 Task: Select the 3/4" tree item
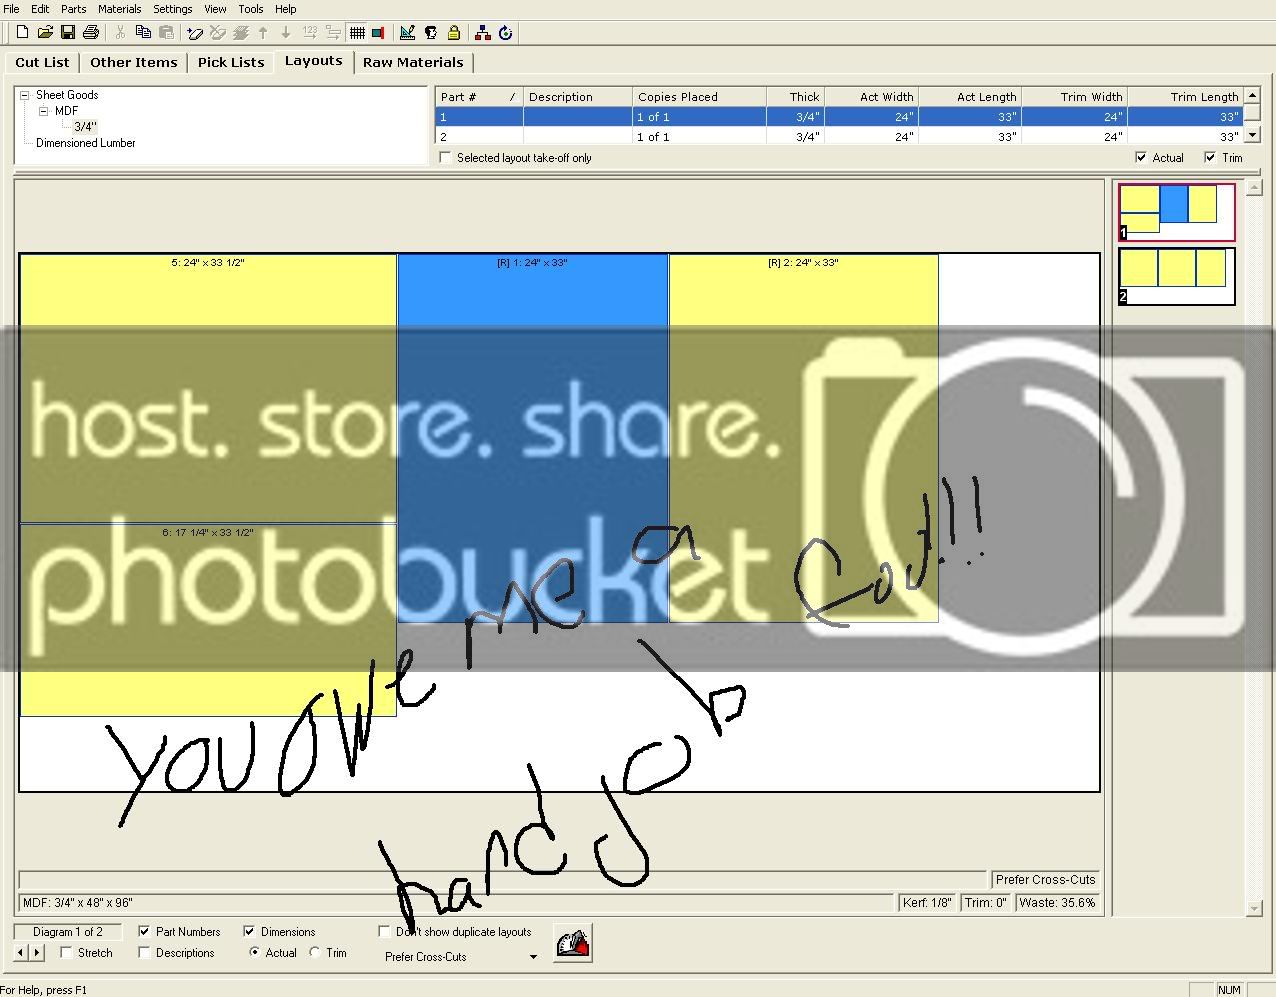click(85, 127)
